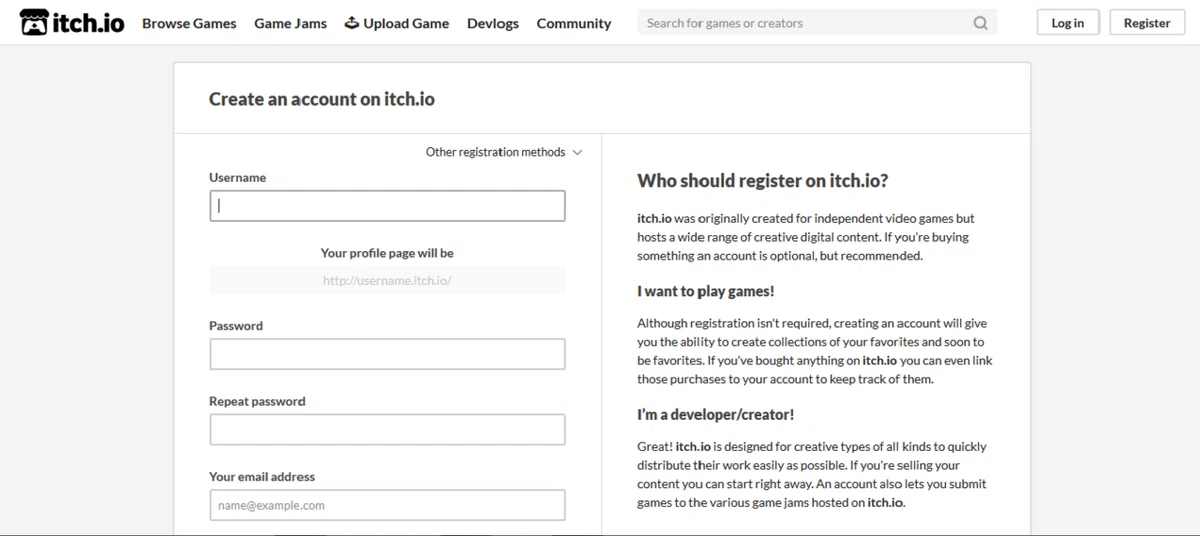Viewport: 1200px width, 536px height.
Task: Open Devlogs section
Action: click(x=493, y=23)
